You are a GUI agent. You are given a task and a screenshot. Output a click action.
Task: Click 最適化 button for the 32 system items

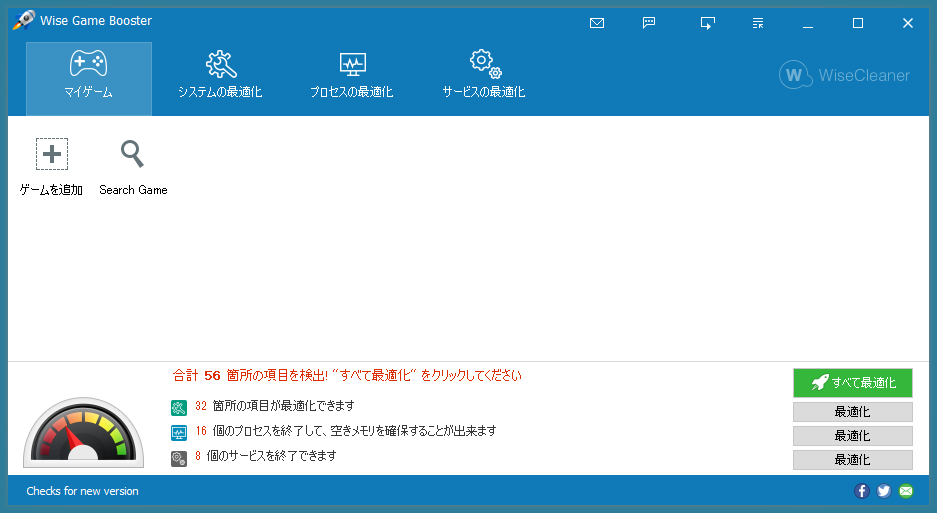click(852, 412)
